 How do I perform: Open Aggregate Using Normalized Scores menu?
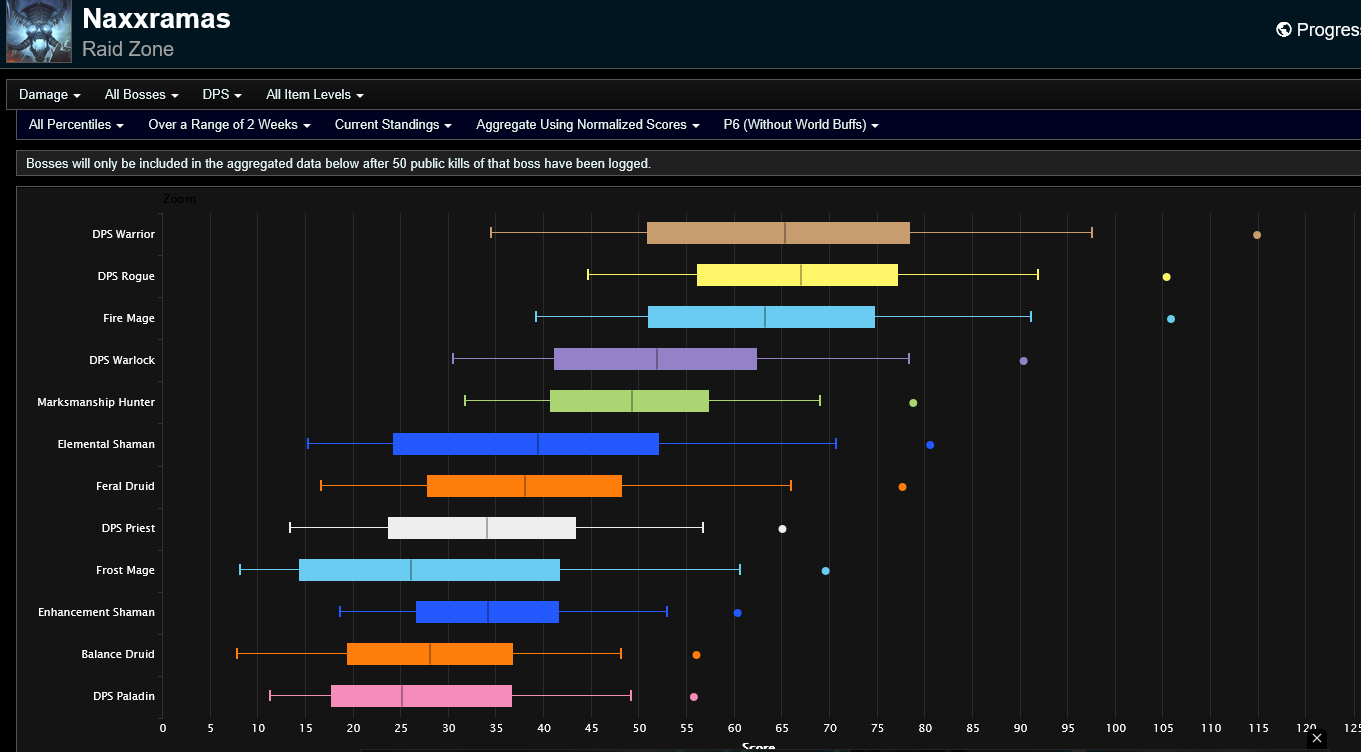(588, 125)
